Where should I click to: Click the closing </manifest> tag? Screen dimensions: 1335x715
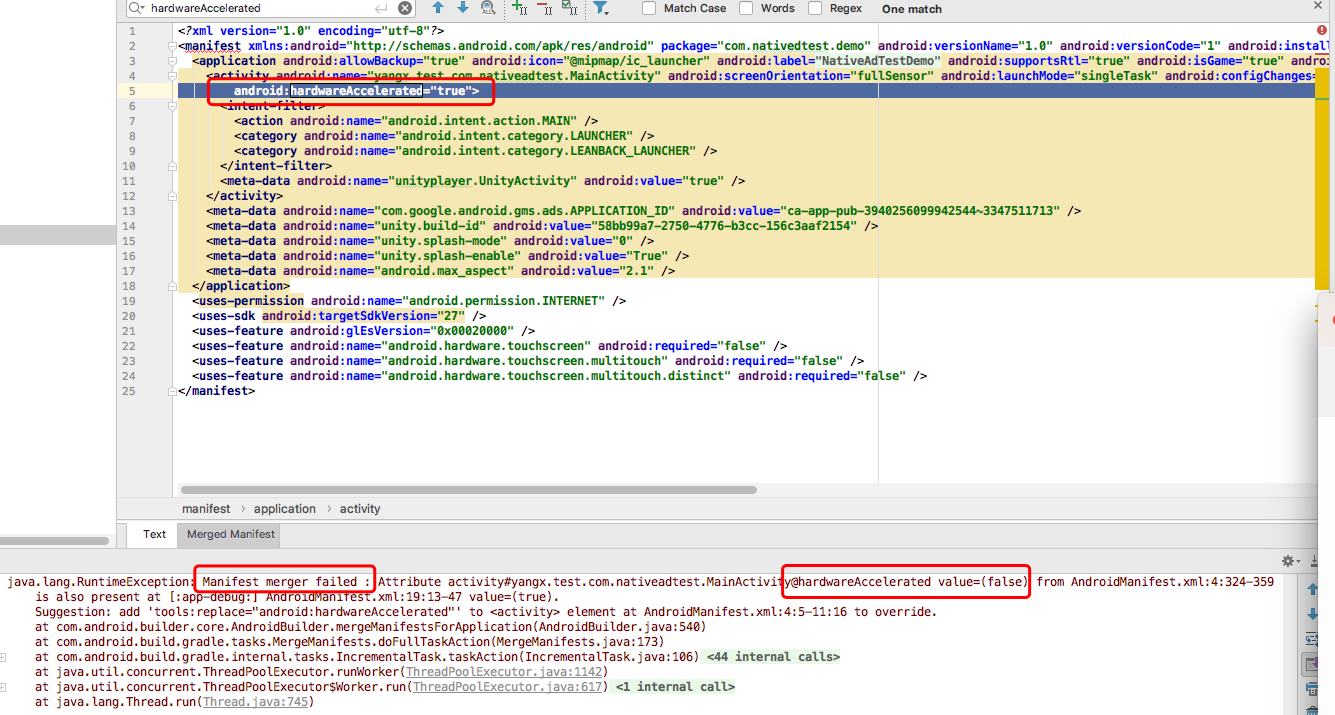coord(216,391)
